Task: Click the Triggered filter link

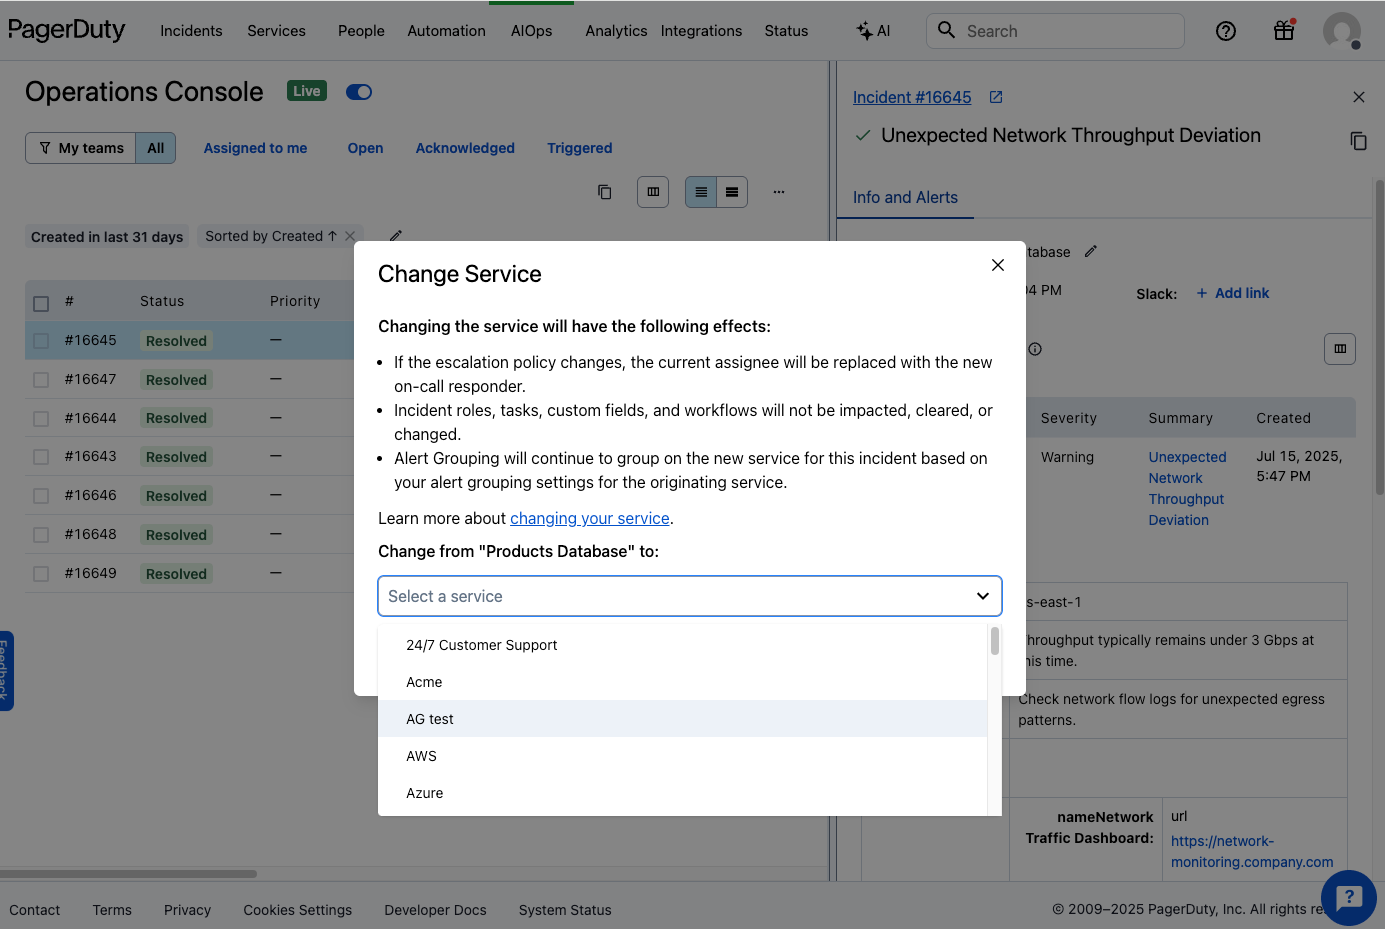Action: 579,148
